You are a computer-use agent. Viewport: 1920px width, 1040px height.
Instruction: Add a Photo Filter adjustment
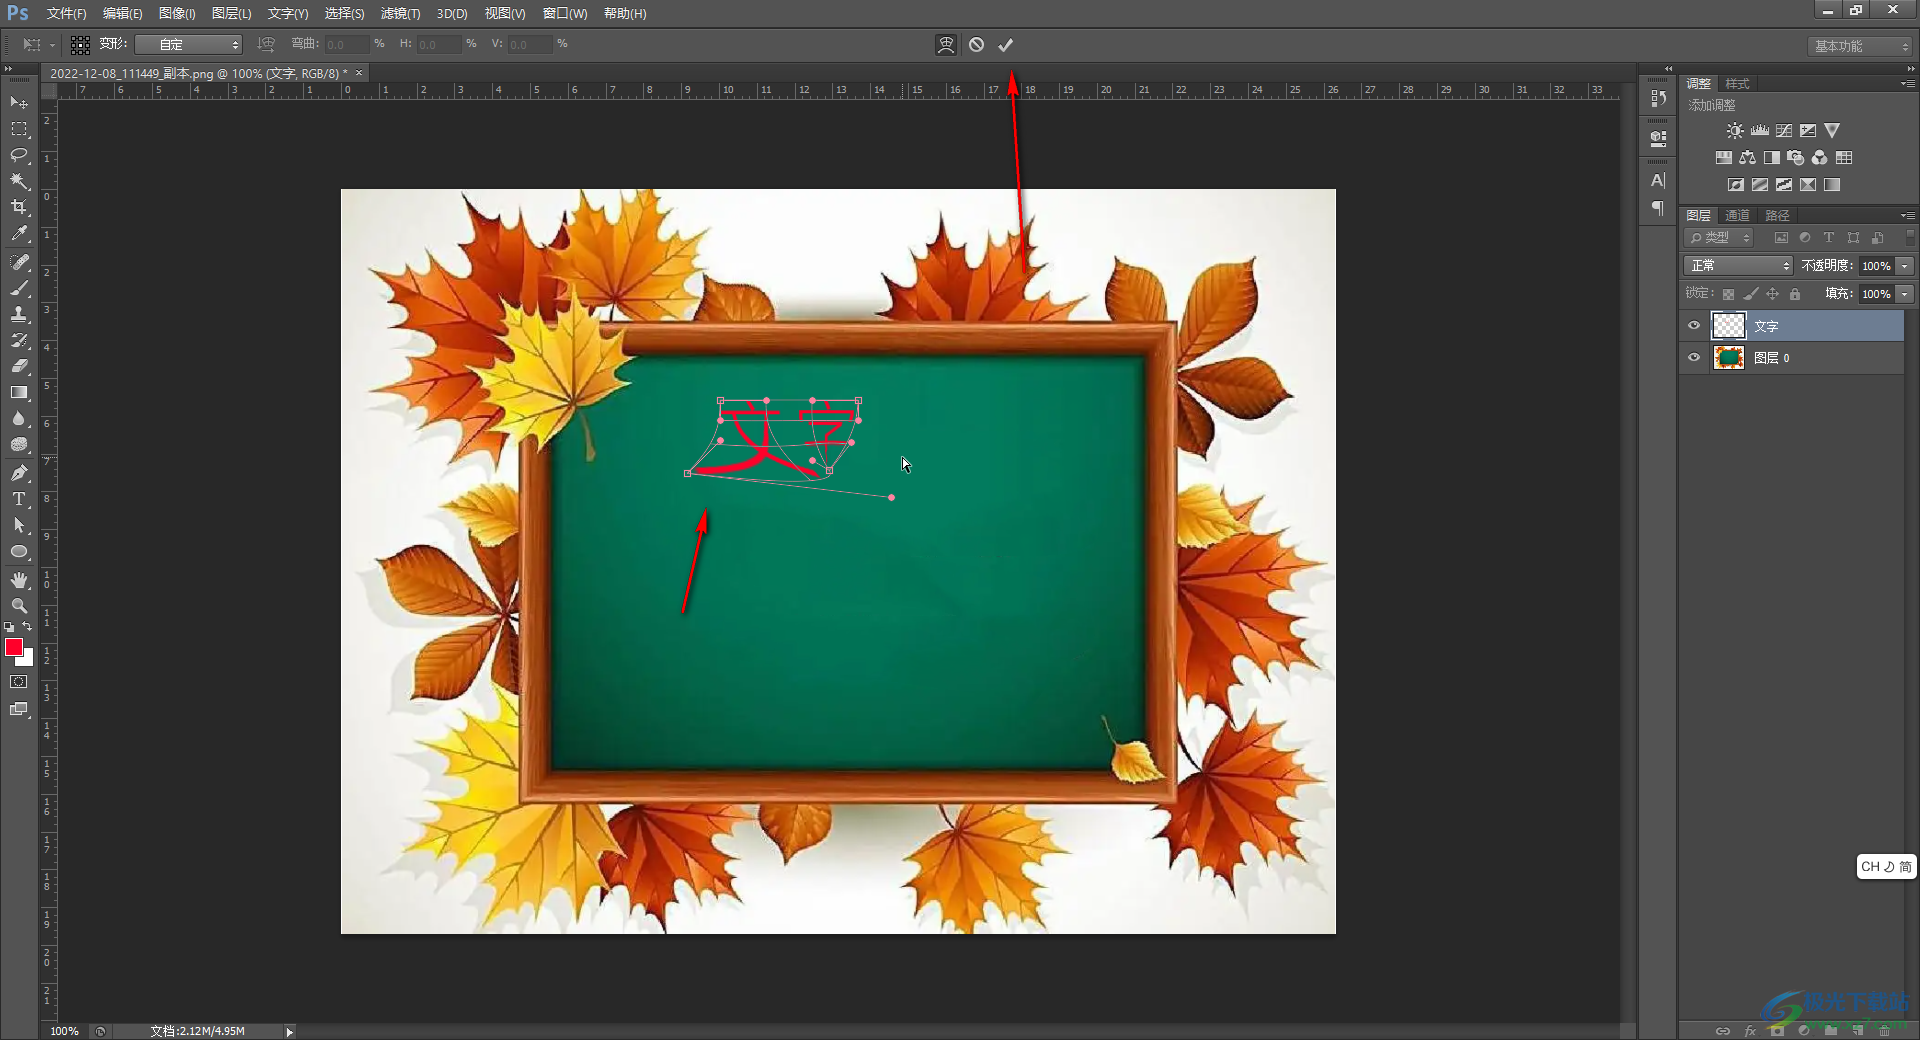[x=1795, y=158]
